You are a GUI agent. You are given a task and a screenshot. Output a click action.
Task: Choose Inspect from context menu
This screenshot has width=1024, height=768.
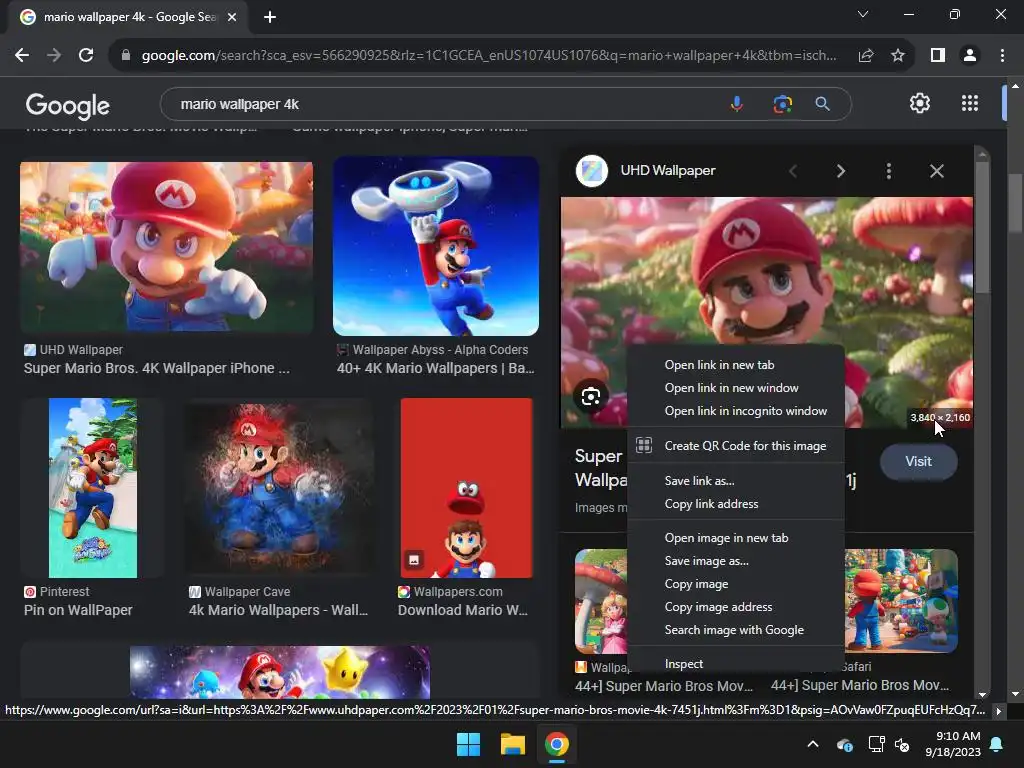[x=684, y=664]
